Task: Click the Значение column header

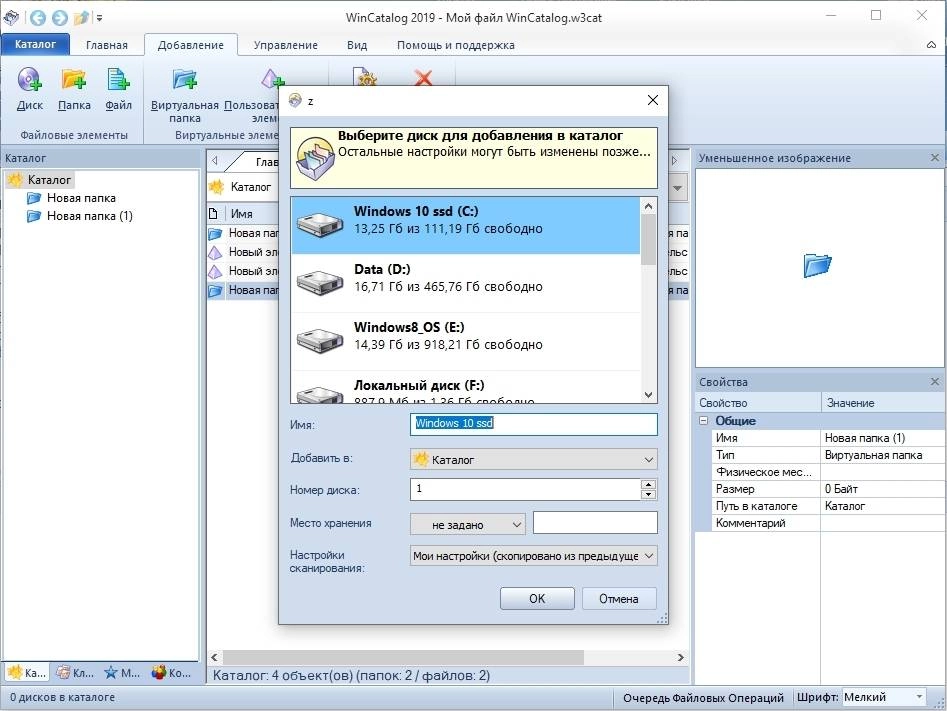Action: click(x=882, y=403)
